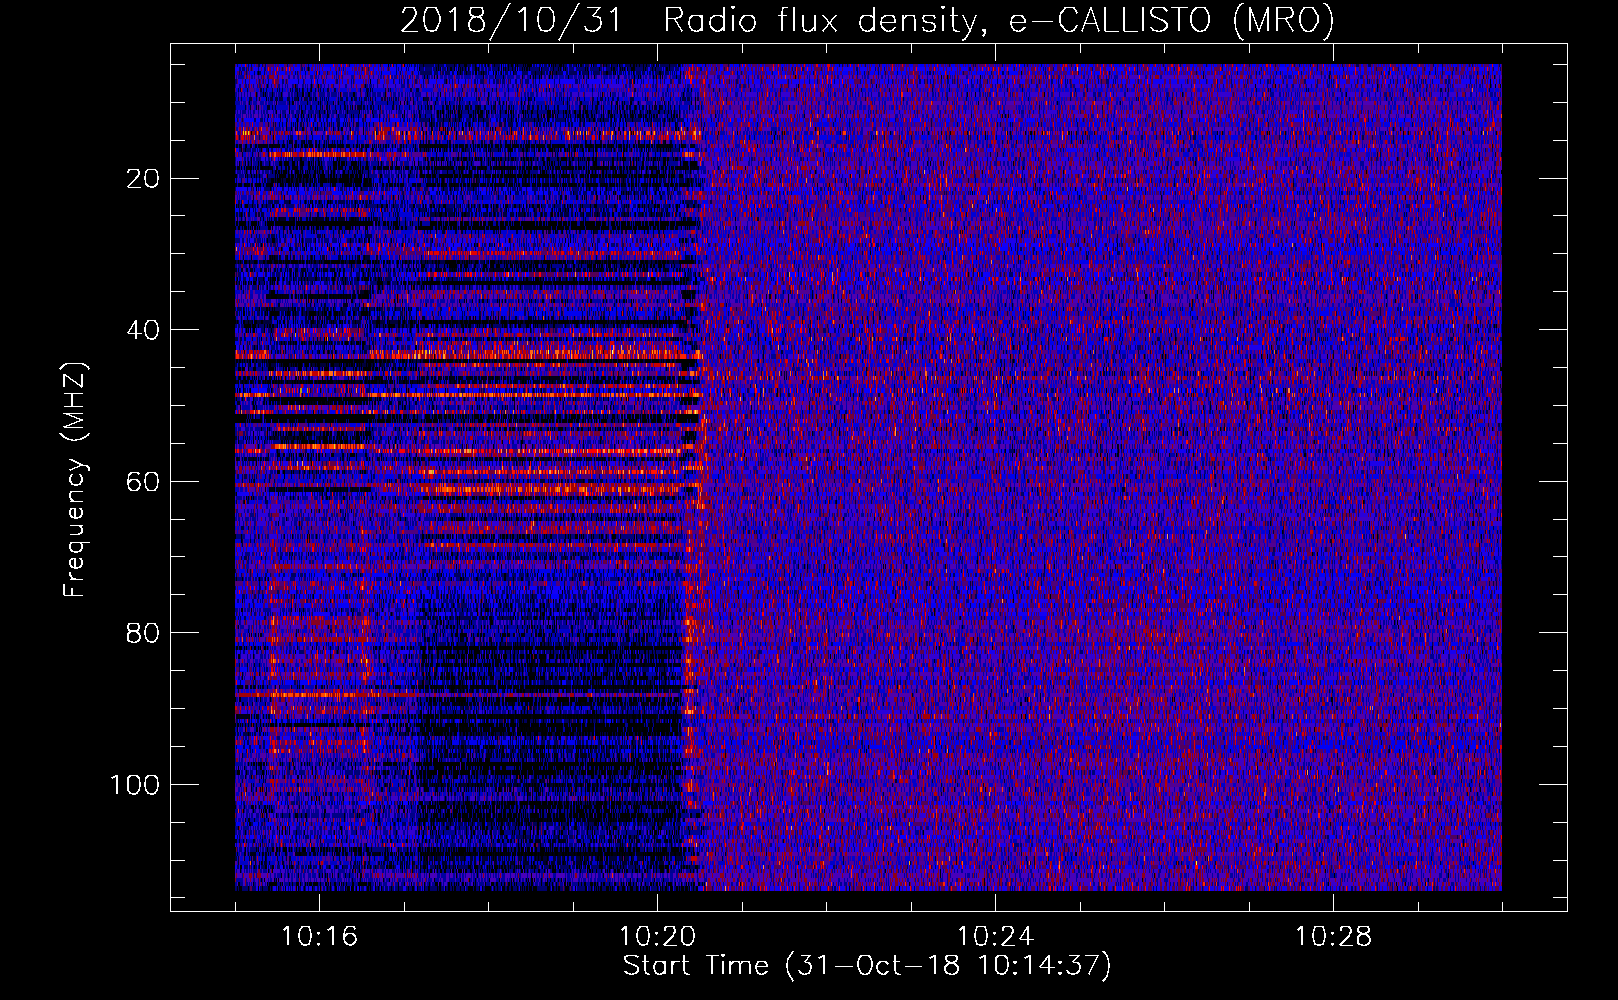Click the 40 MHz frequency tick label
The width and height of the screenshot is (1618, 1000).
point(143,330)
